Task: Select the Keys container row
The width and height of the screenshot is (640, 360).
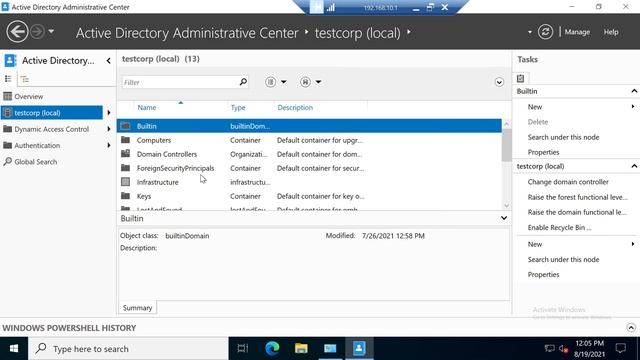Action: click(x=309, y=196)
